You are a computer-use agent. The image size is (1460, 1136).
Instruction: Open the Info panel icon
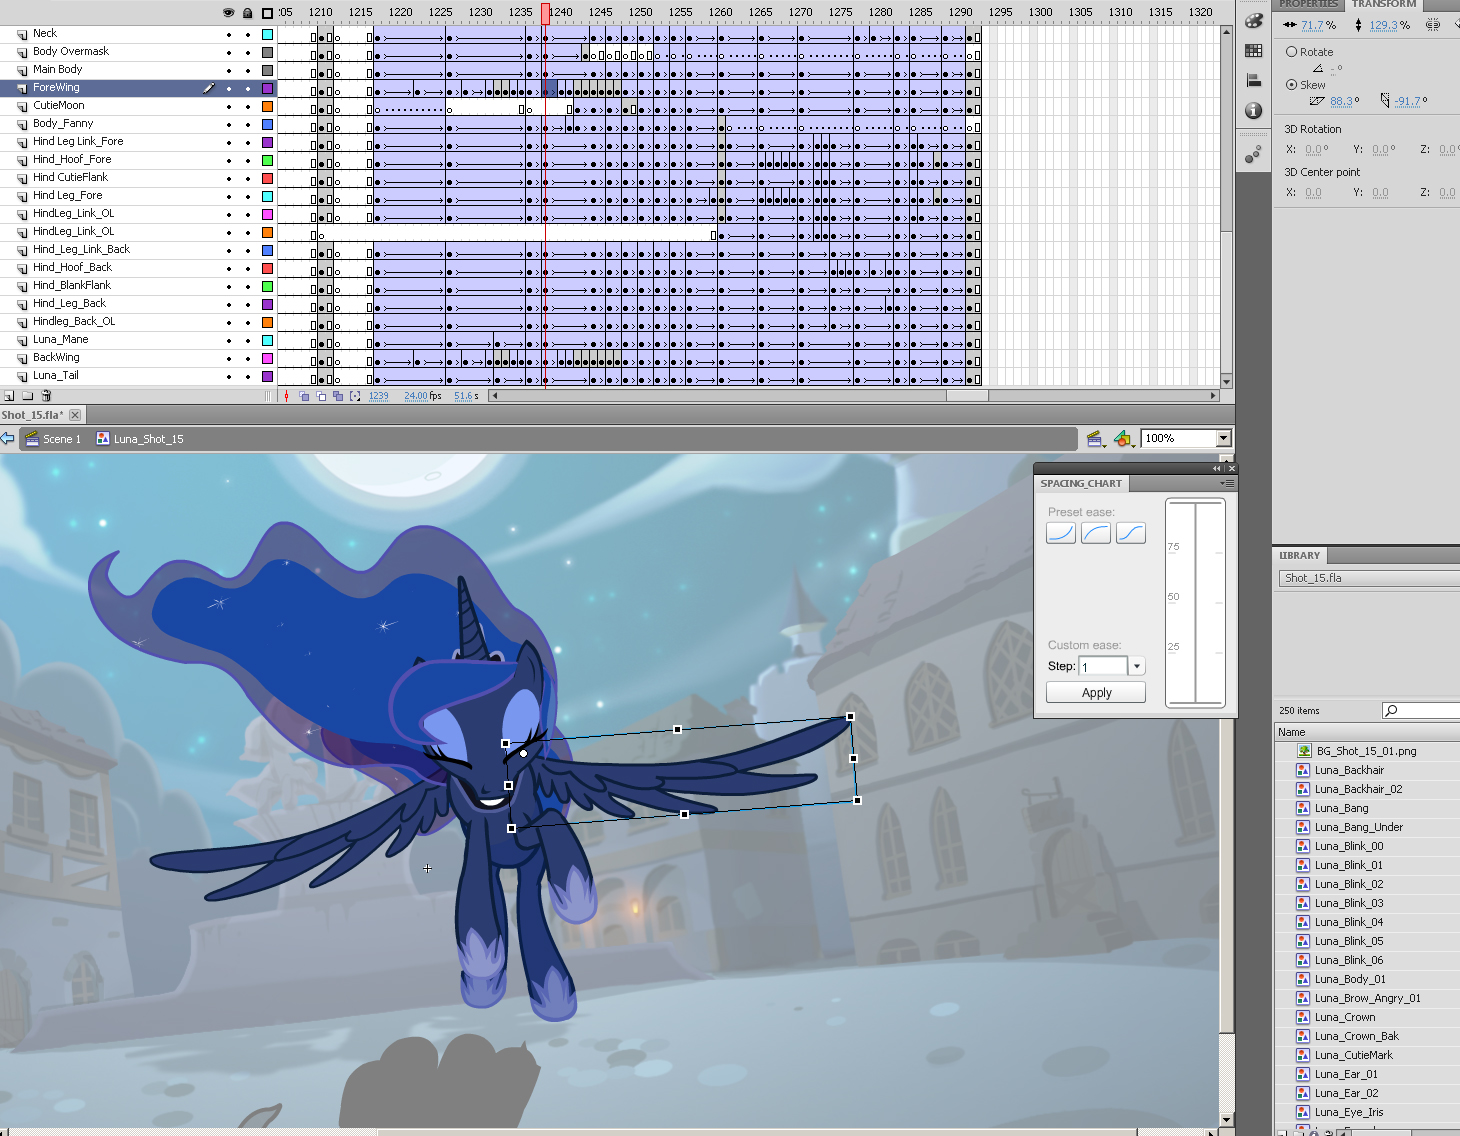point(1254,110)
